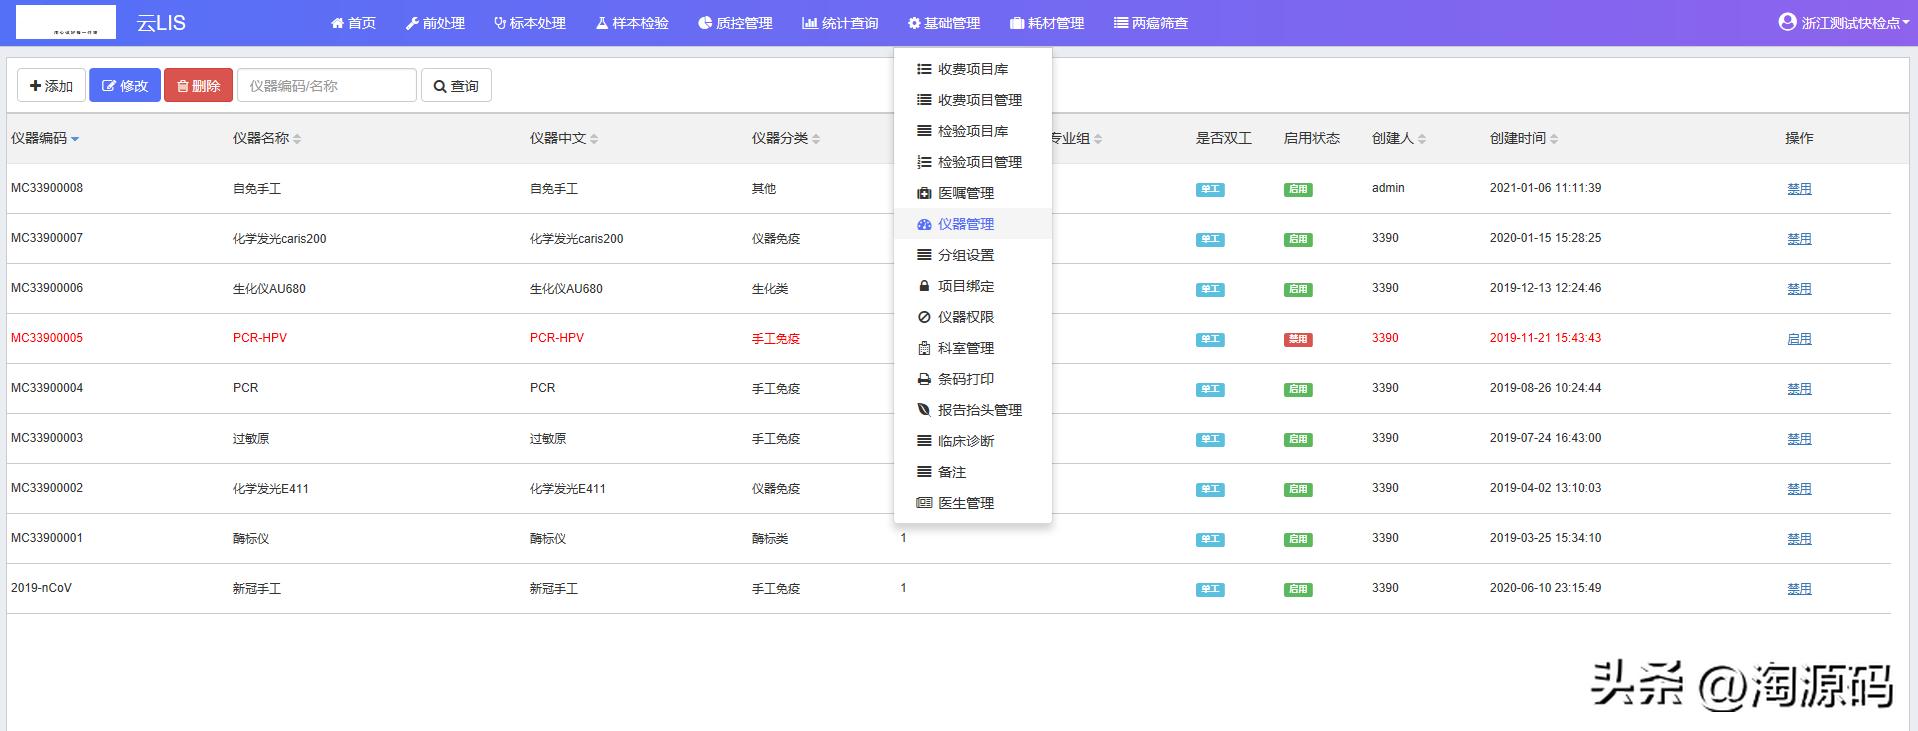Click the home icon beside 首页
This screenshot has width=1918, height=731.
(337, 23)
